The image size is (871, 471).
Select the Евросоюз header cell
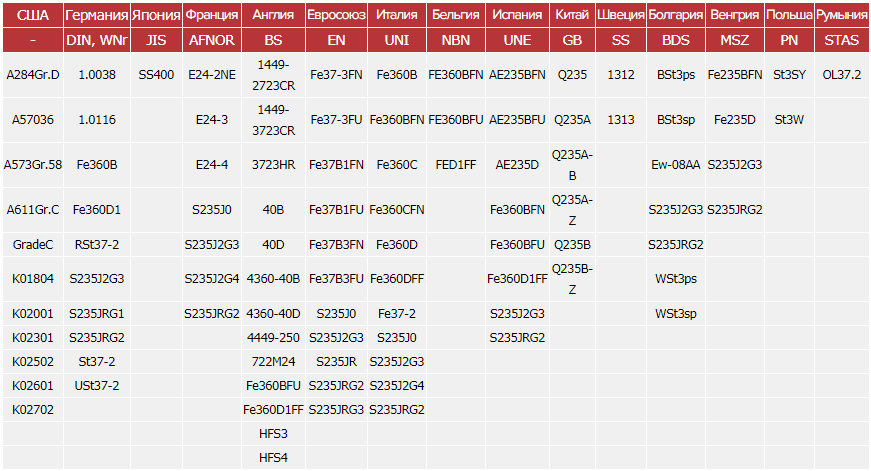[x=336, y=15]
